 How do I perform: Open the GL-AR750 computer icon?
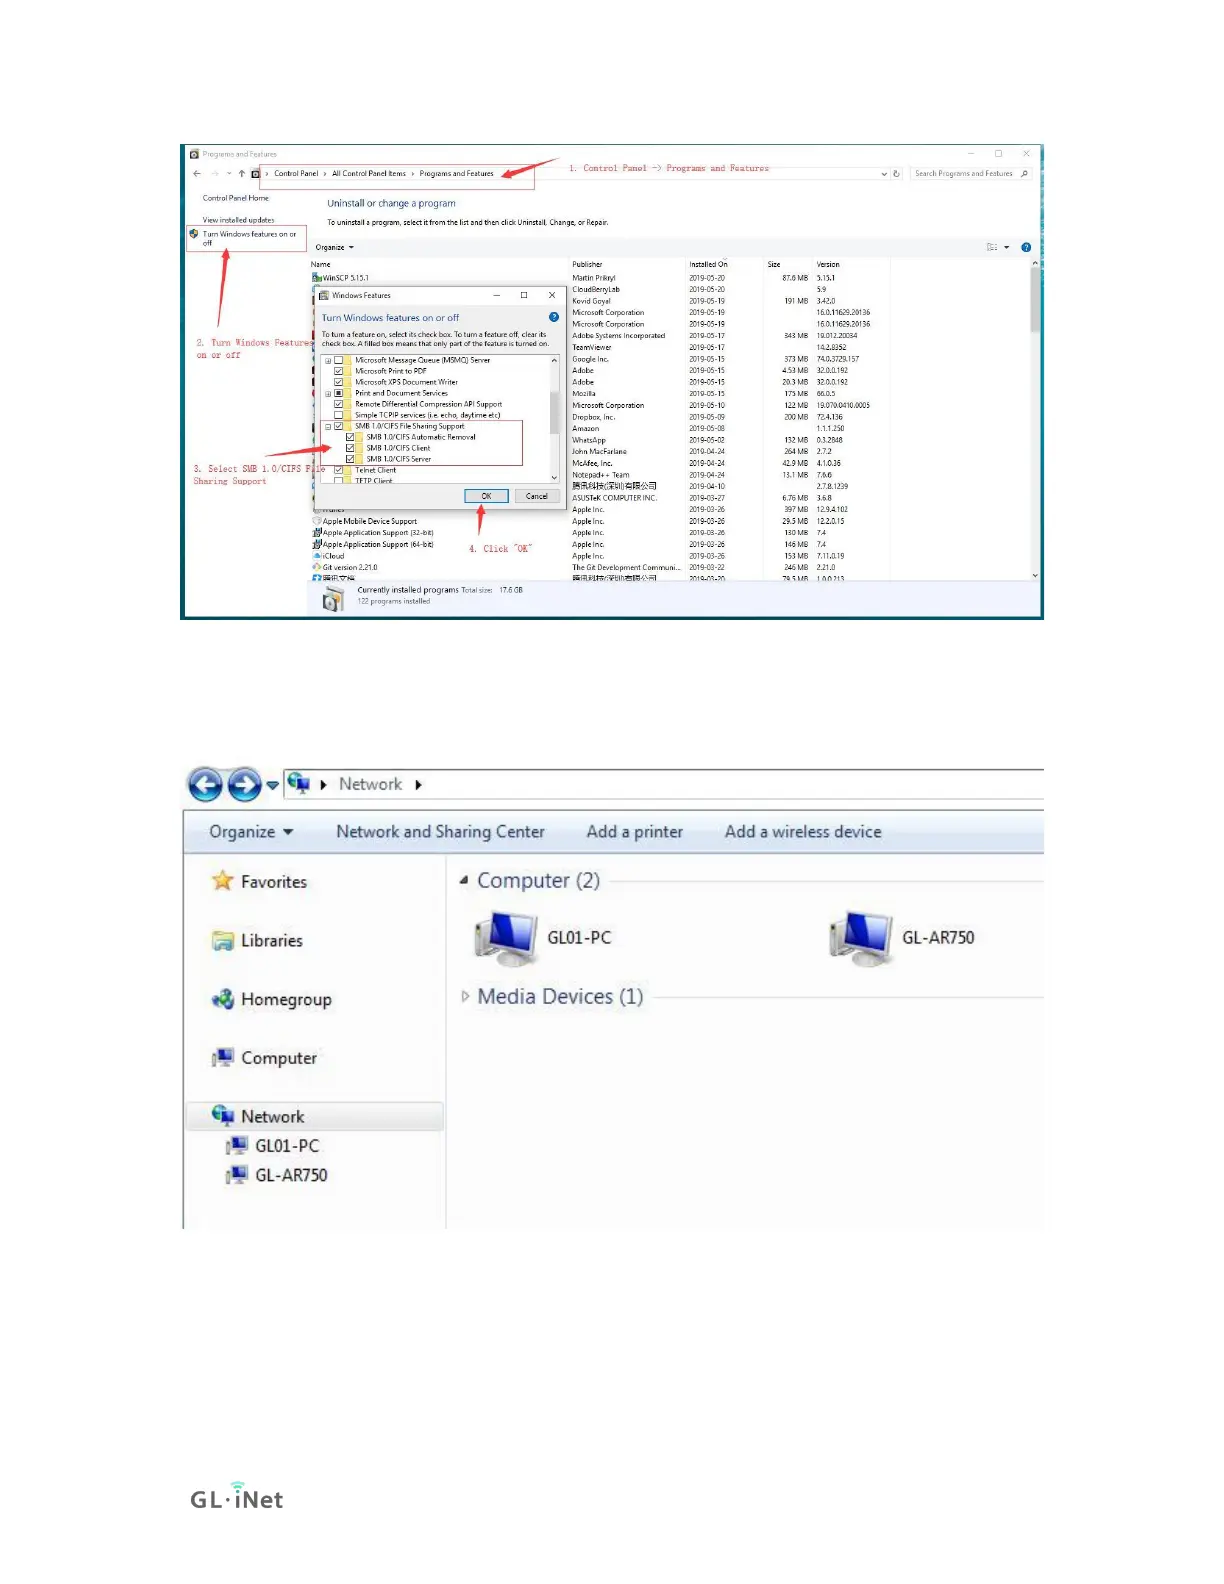(x=861, y=938)
